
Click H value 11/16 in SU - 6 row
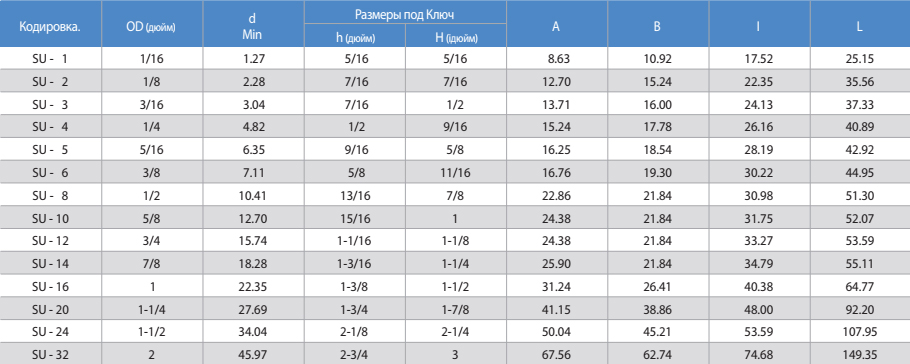pyautogui.click(x=455, y=173)
